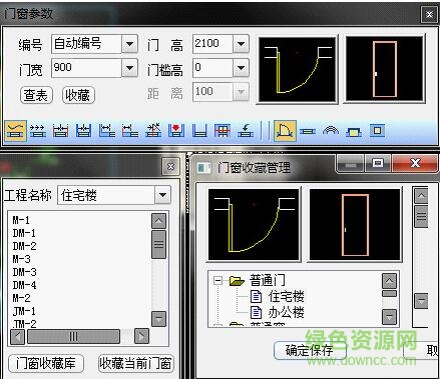Screen dimensions: 440x379
Task: Open the disabled 距离 dropdown arrow
Action: coord(241,92)
